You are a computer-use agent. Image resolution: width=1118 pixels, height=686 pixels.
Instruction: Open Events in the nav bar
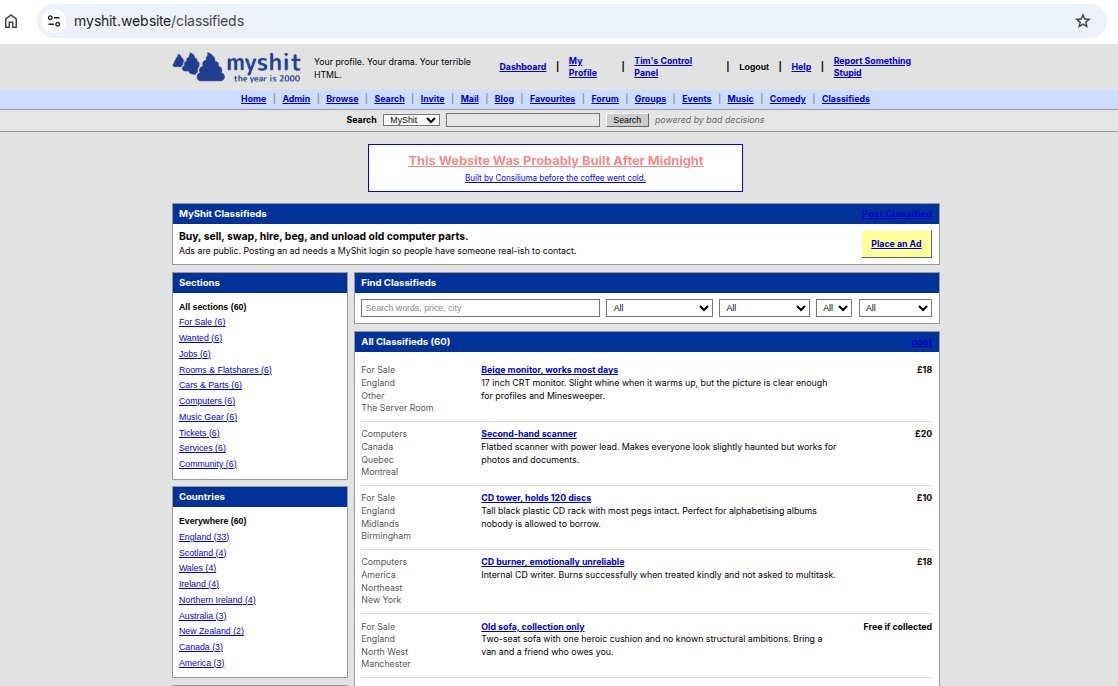697,99
